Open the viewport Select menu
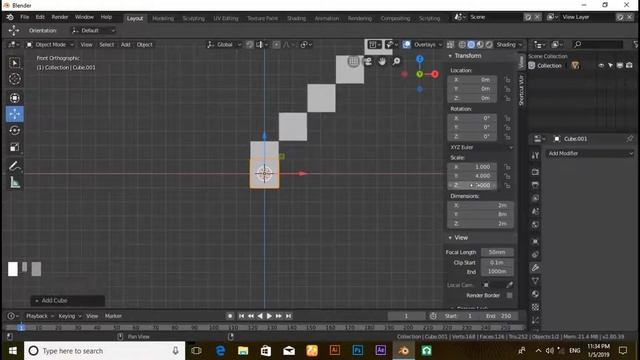 tap(107, 44)
